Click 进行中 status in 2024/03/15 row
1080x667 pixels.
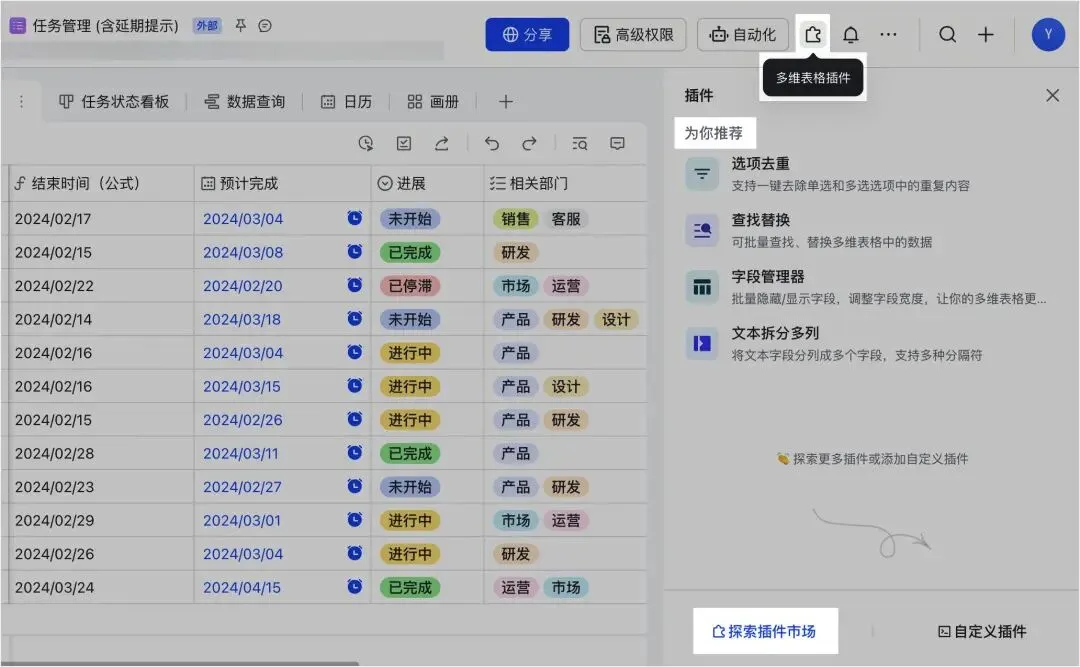pos(410,386)
